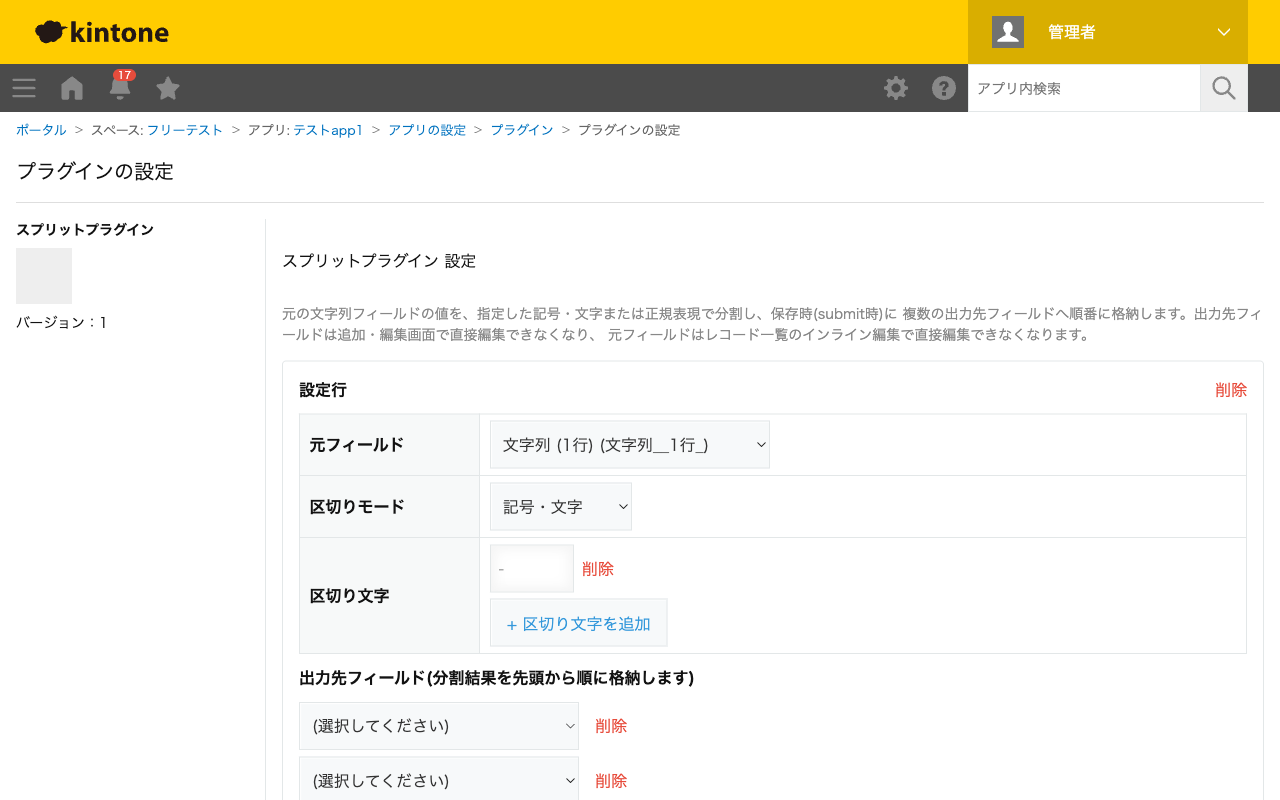The image size is (1280, 800).
Task: Click the スプリットプラグイン sidebar title
Action: pyautogui.click(x=85, y=230)
